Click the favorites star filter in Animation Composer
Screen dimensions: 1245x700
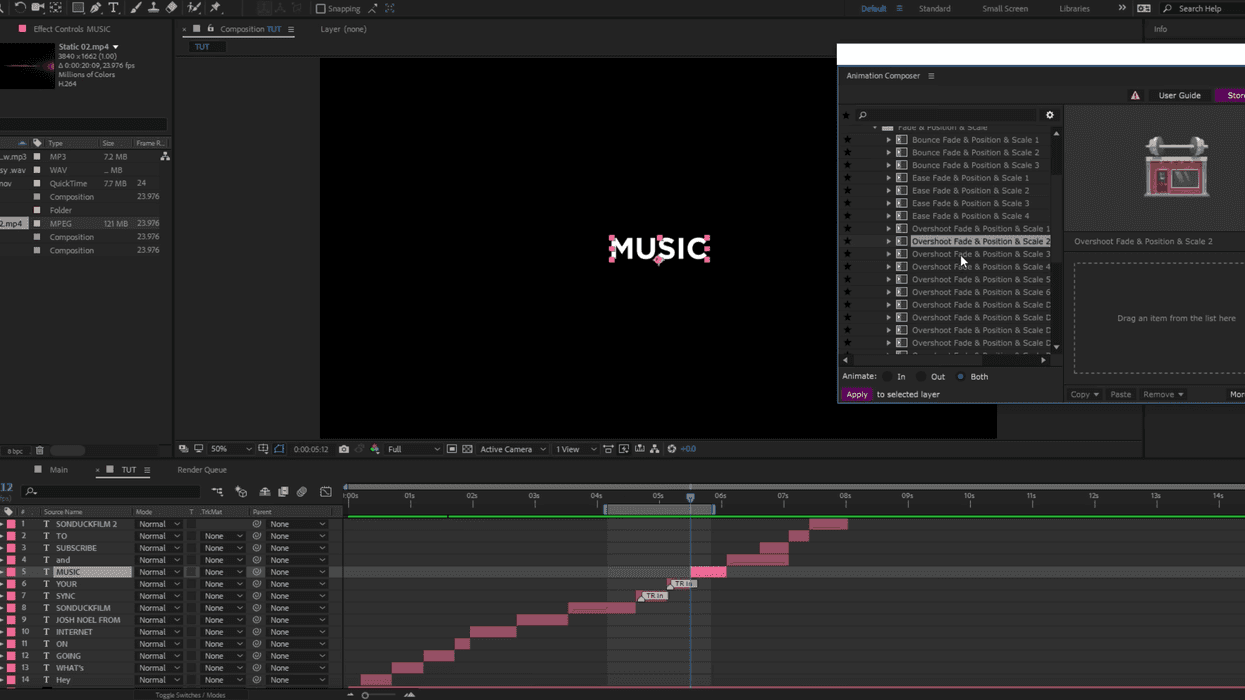846,115
